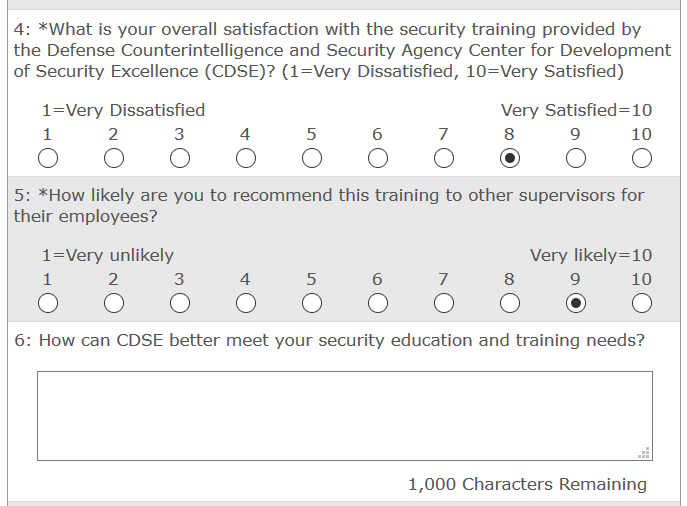687x506 pixels.
Task: Click the question 6 comment text box
Action: point(344,415)
